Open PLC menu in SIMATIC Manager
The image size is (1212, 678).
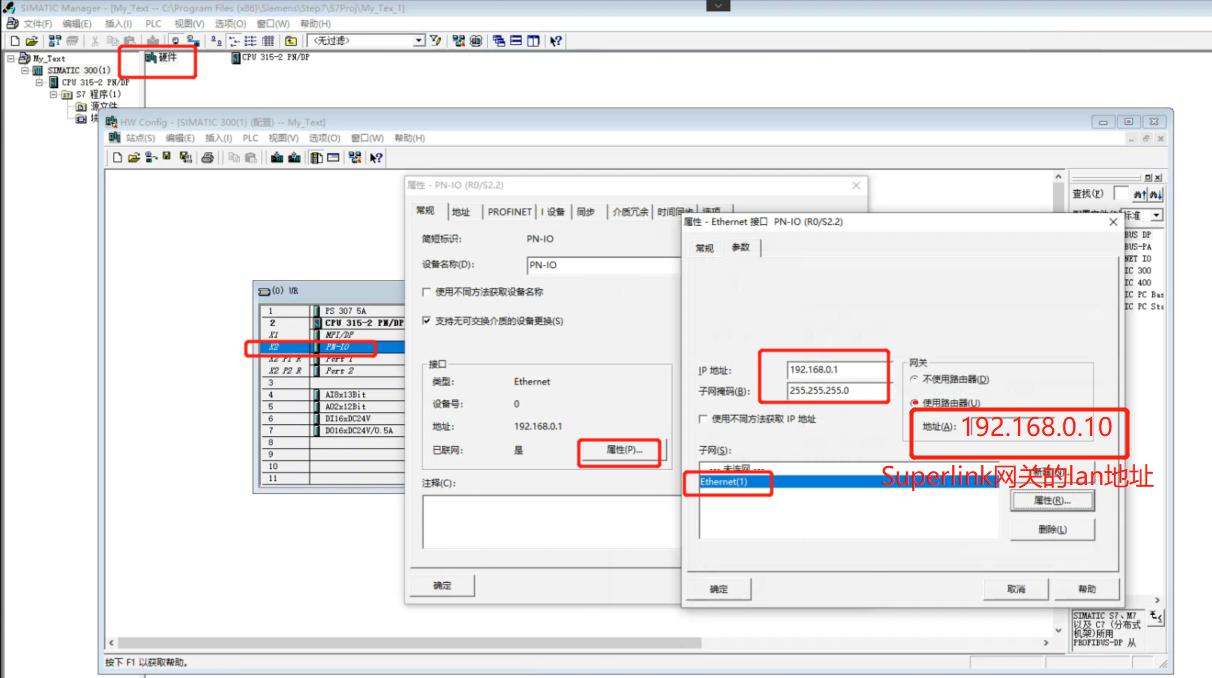[x=153, y=23]
